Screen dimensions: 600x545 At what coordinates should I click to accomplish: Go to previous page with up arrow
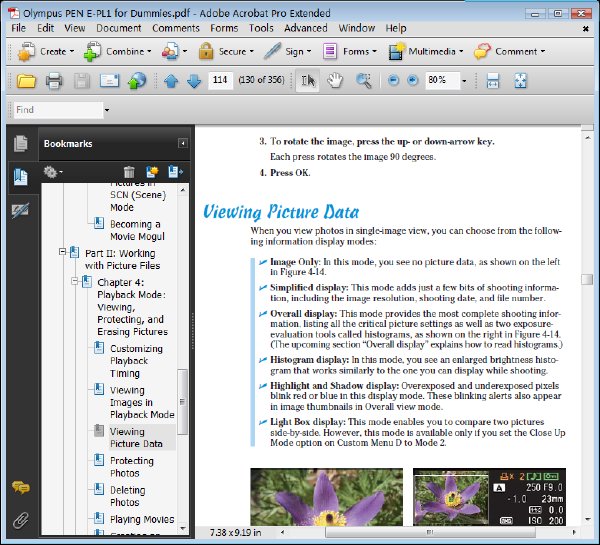point(171,81)
